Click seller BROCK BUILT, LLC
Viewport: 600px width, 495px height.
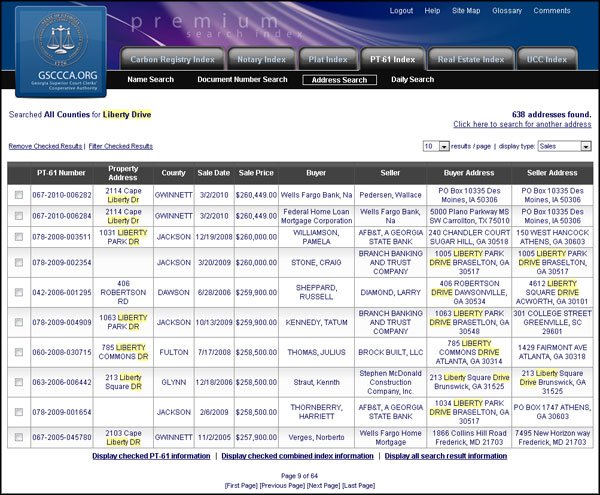tap(390, 352)
